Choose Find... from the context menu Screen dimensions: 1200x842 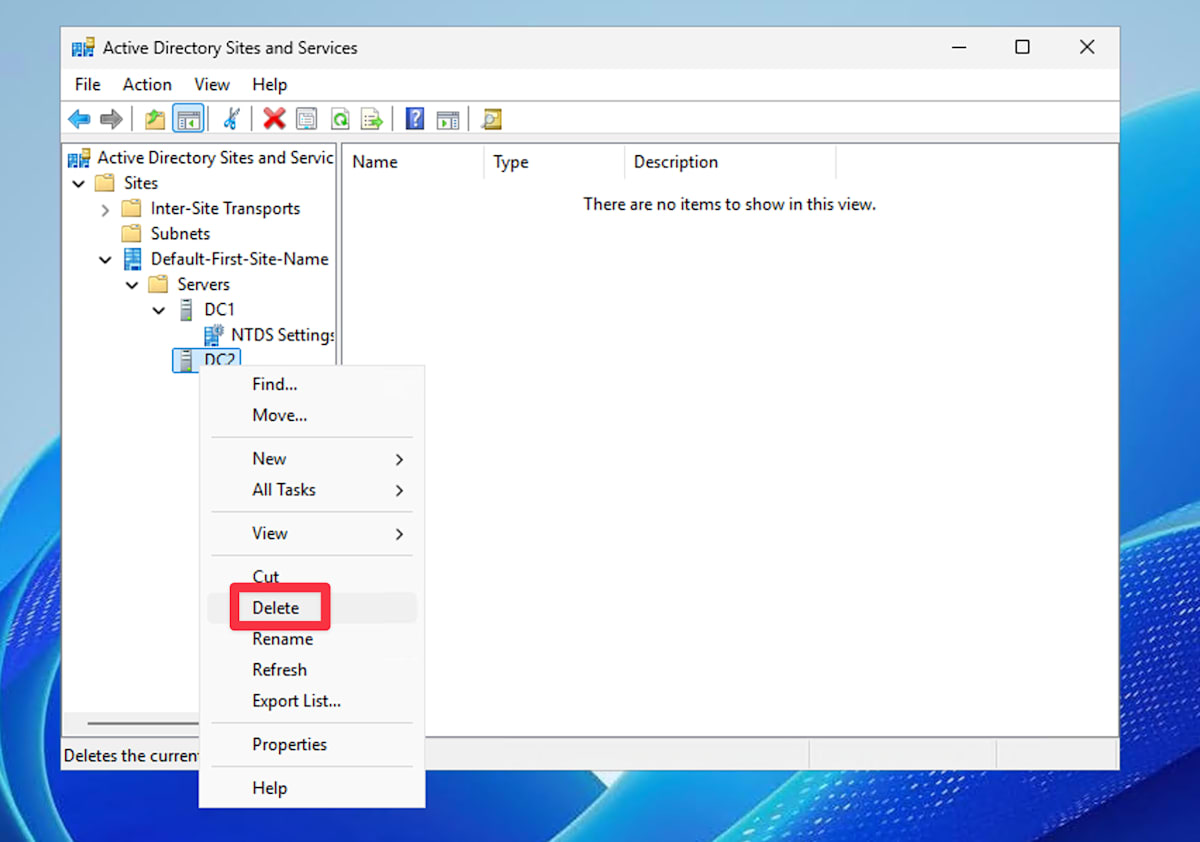[312, 384]
